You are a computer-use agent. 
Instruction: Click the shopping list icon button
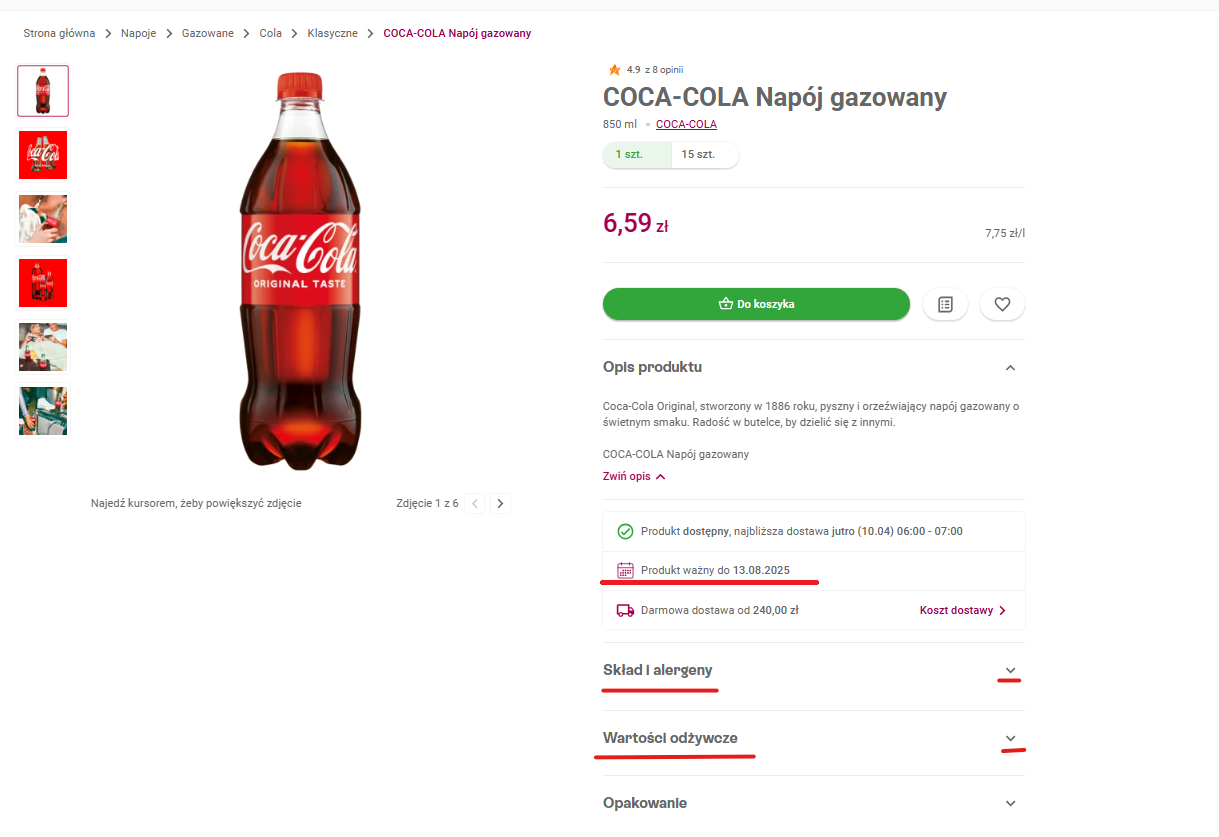coord(945,304)
